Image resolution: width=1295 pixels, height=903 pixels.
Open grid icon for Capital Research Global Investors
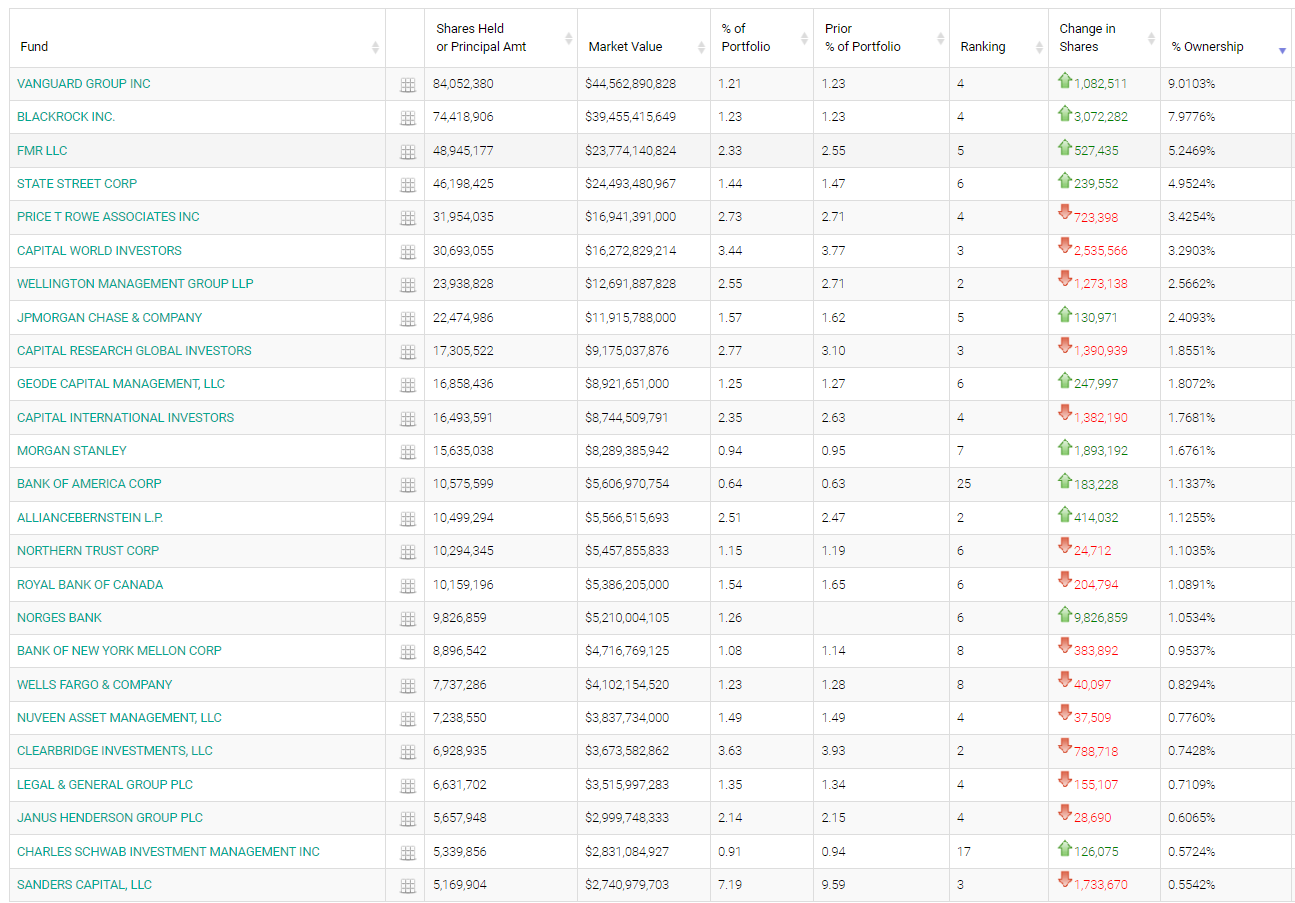407,353
